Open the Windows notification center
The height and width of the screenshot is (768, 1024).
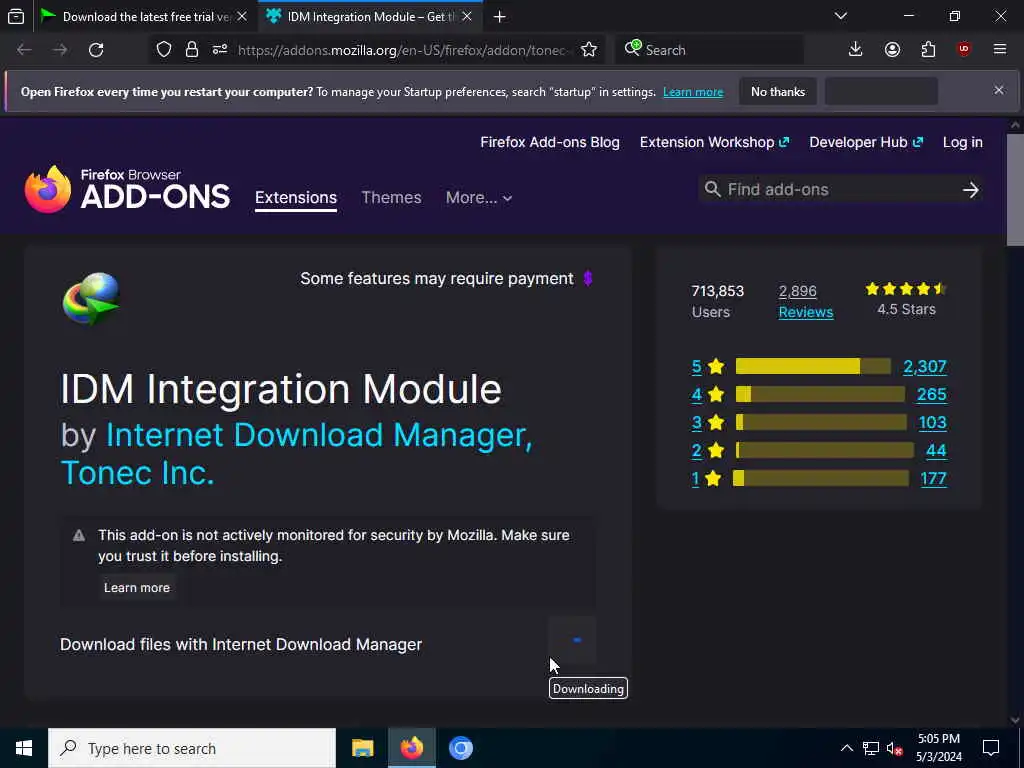coord(991,748)
